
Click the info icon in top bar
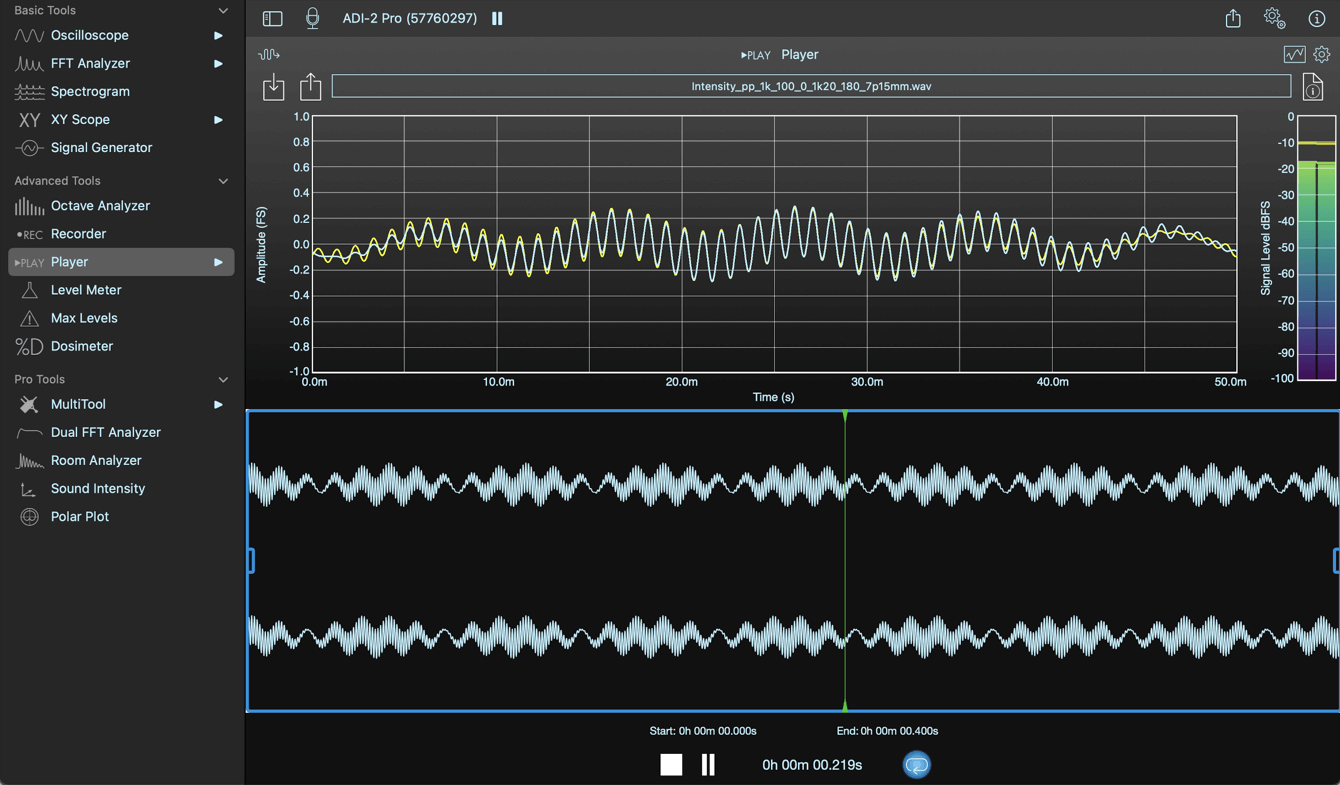click(x=1316, y=18)
